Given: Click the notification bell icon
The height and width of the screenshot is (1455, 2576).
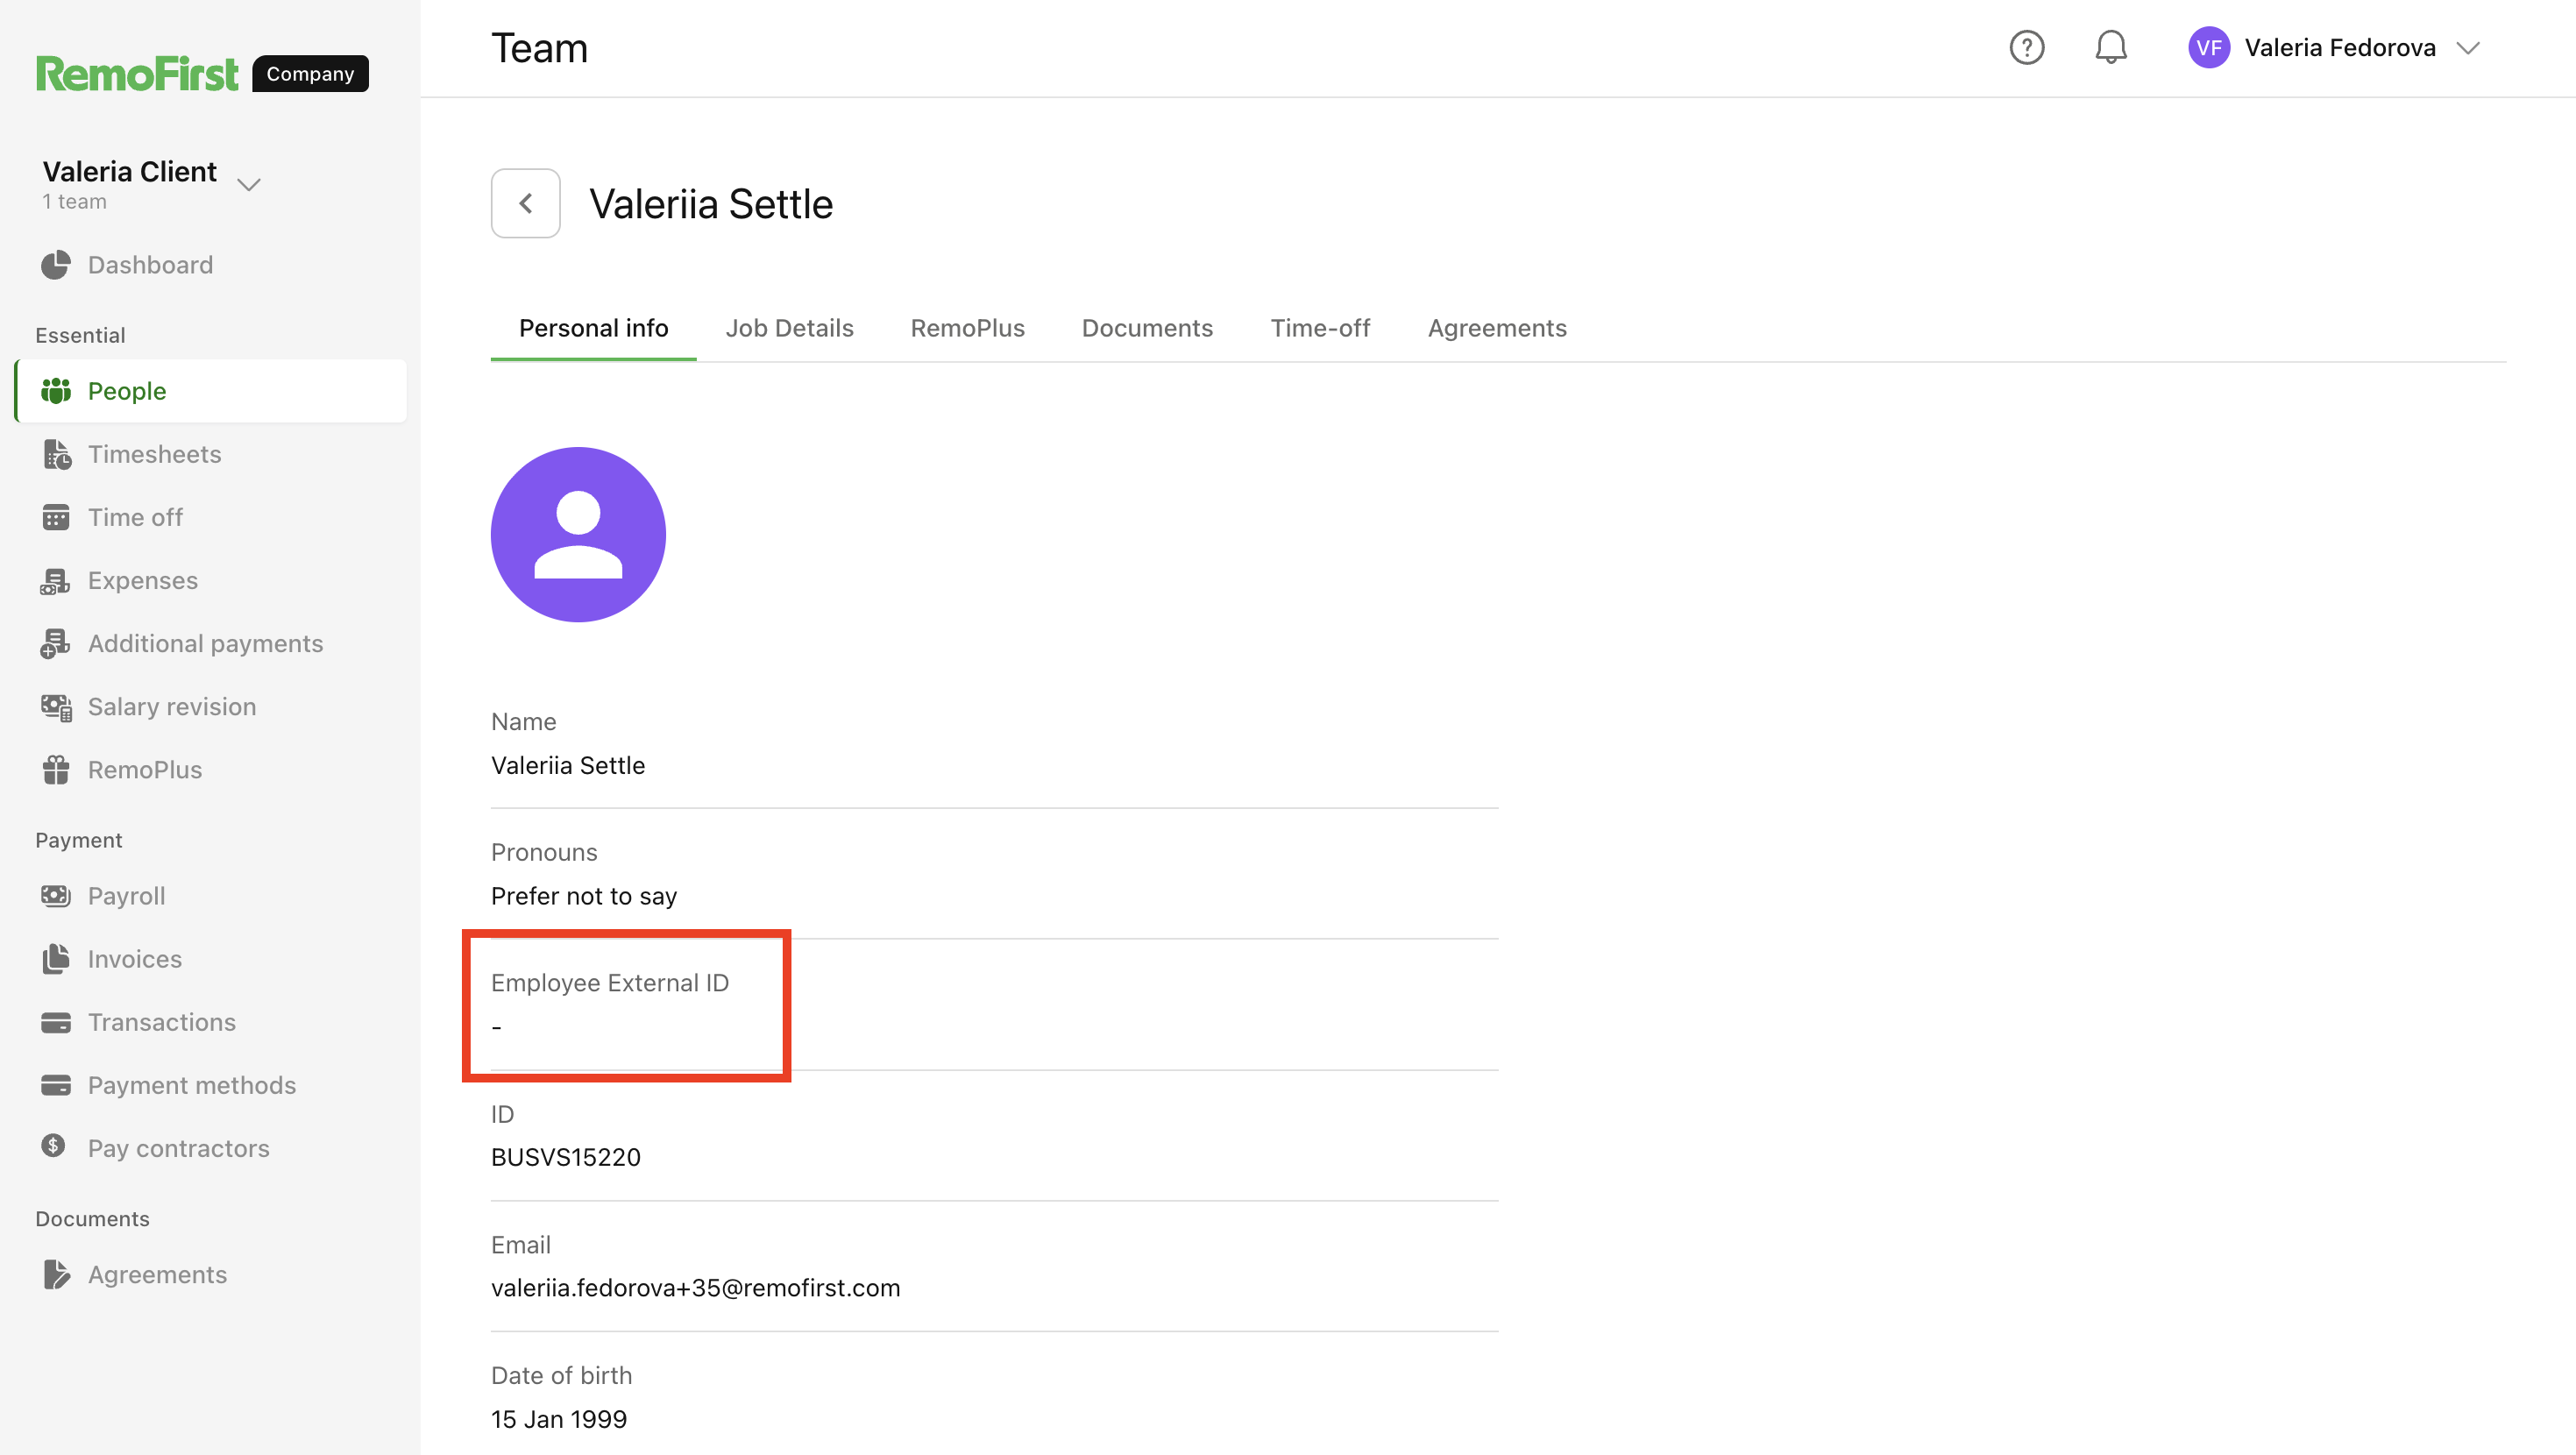Looking at the screenshot, I should coord(2111,47).
